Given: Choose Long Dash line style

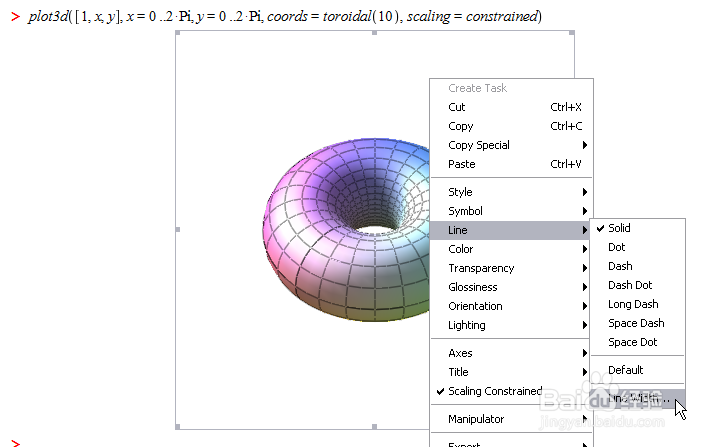Looking at the screenshot, I should [633, 304].
